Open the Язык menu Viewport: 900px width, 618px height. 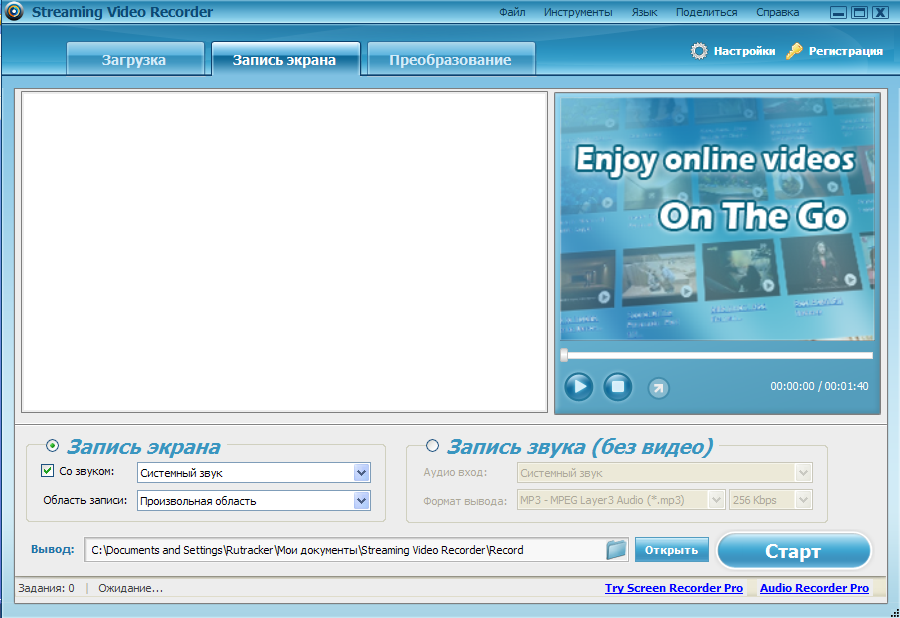point(645,12)
